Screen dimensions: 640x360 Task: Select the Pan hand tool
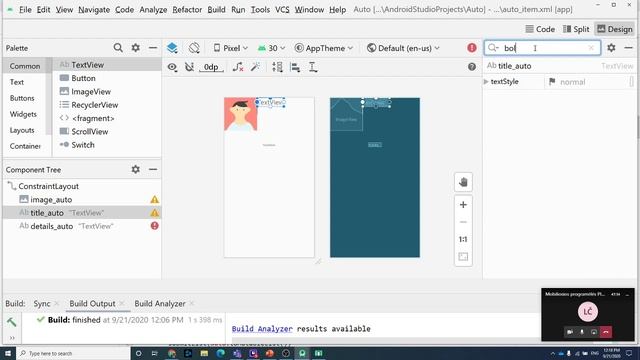click(463, 182)
